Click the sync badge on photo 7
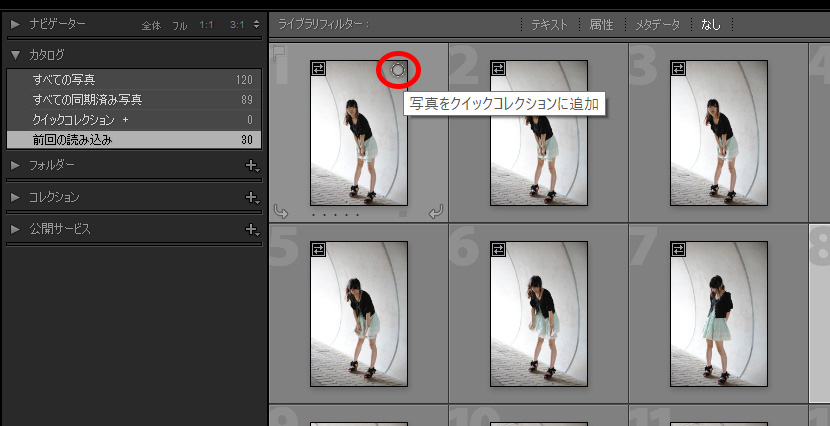The width and height of the screenshot is (830, 426). (679, 249)
